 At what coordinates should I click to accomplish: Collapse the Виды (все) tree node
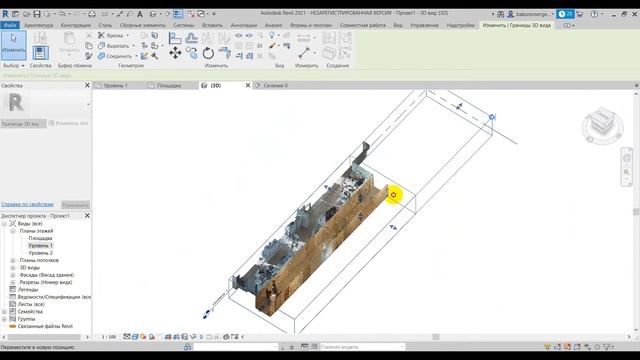(4, 224)
